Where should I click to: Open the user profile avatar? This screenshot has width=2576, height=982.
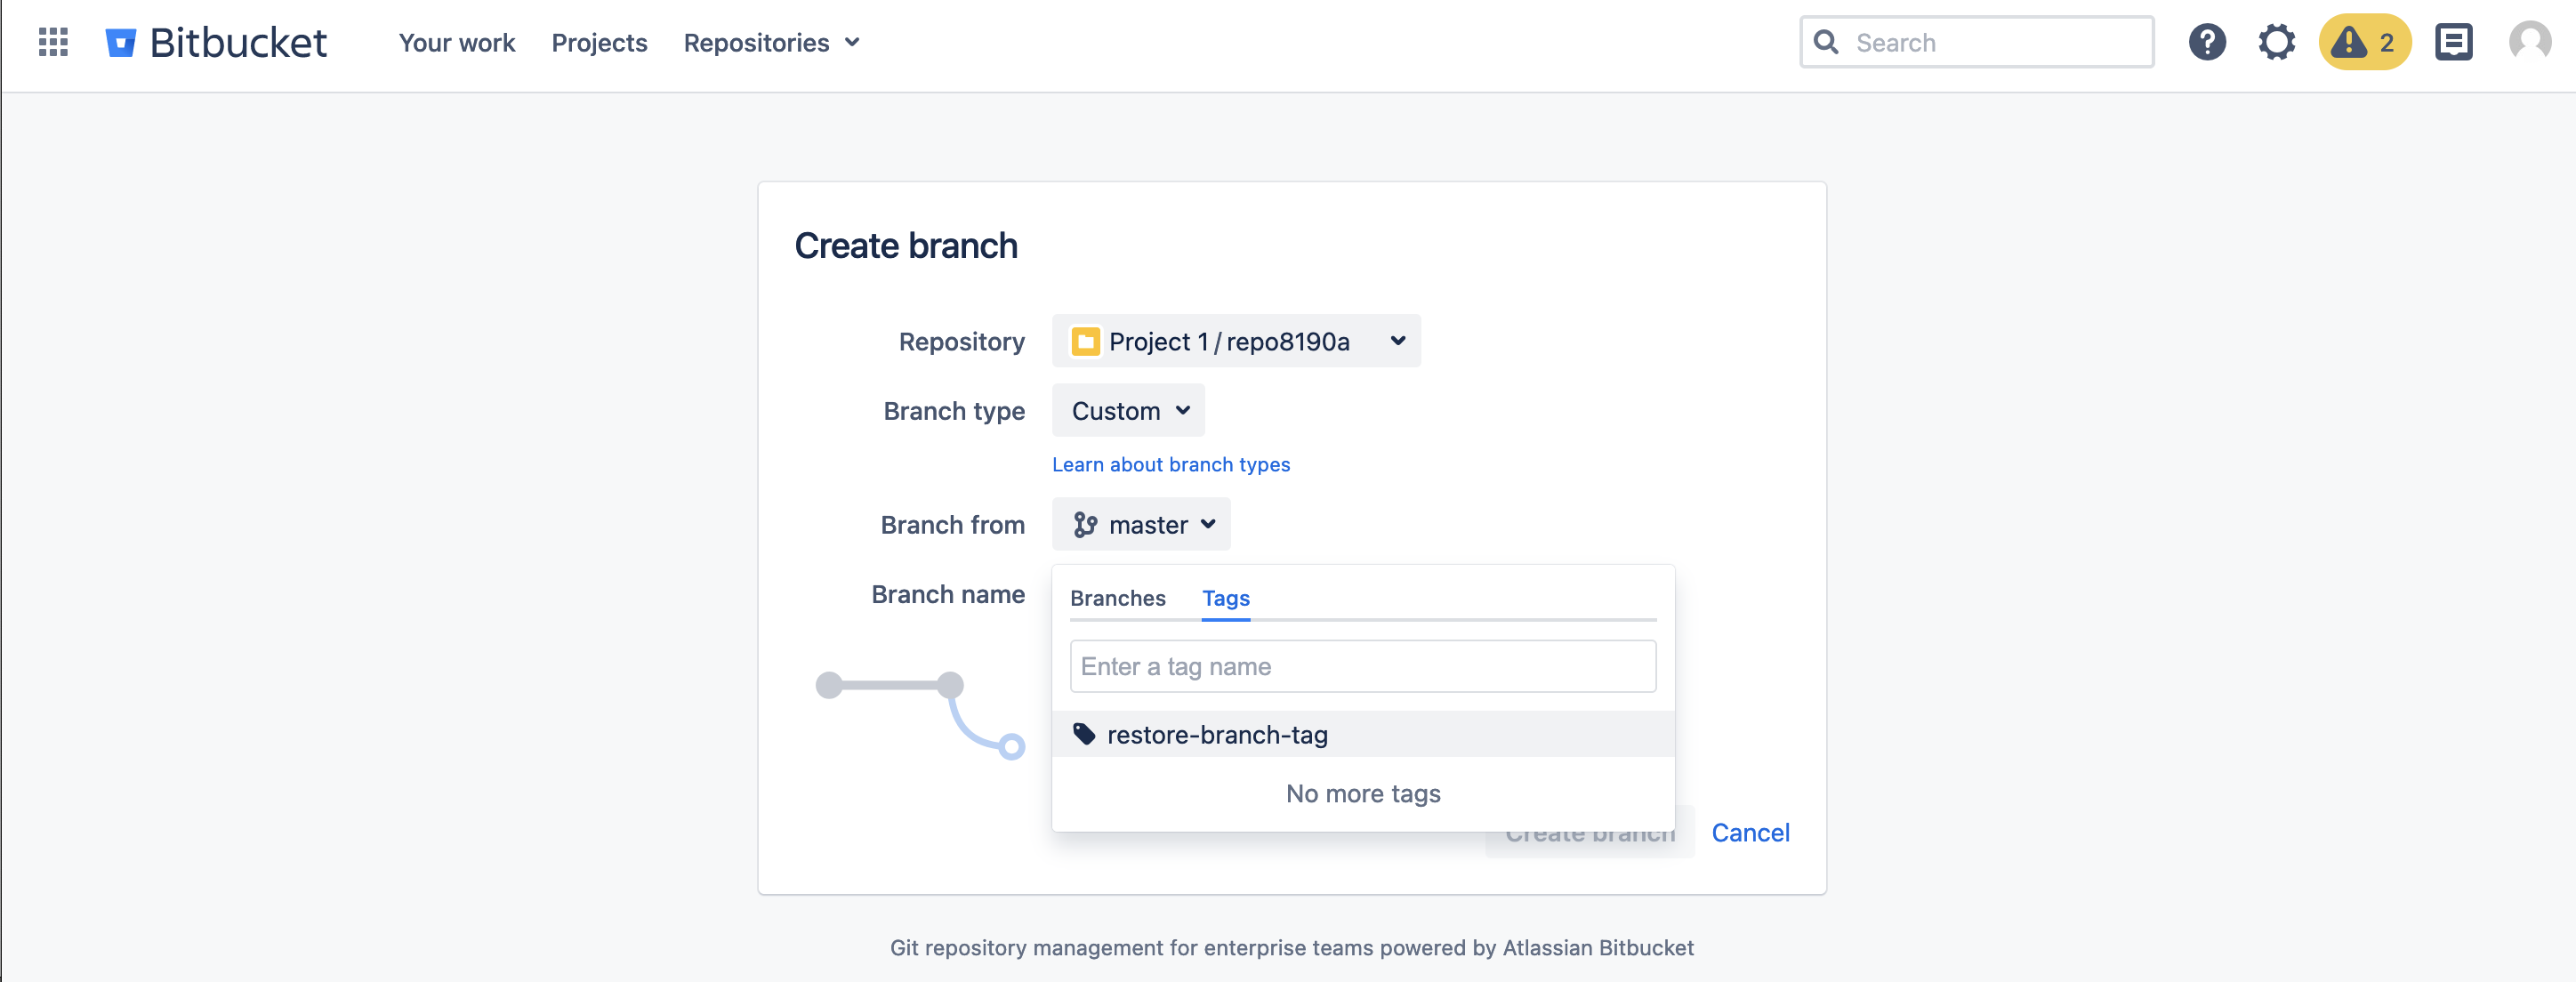(2530, 42)
